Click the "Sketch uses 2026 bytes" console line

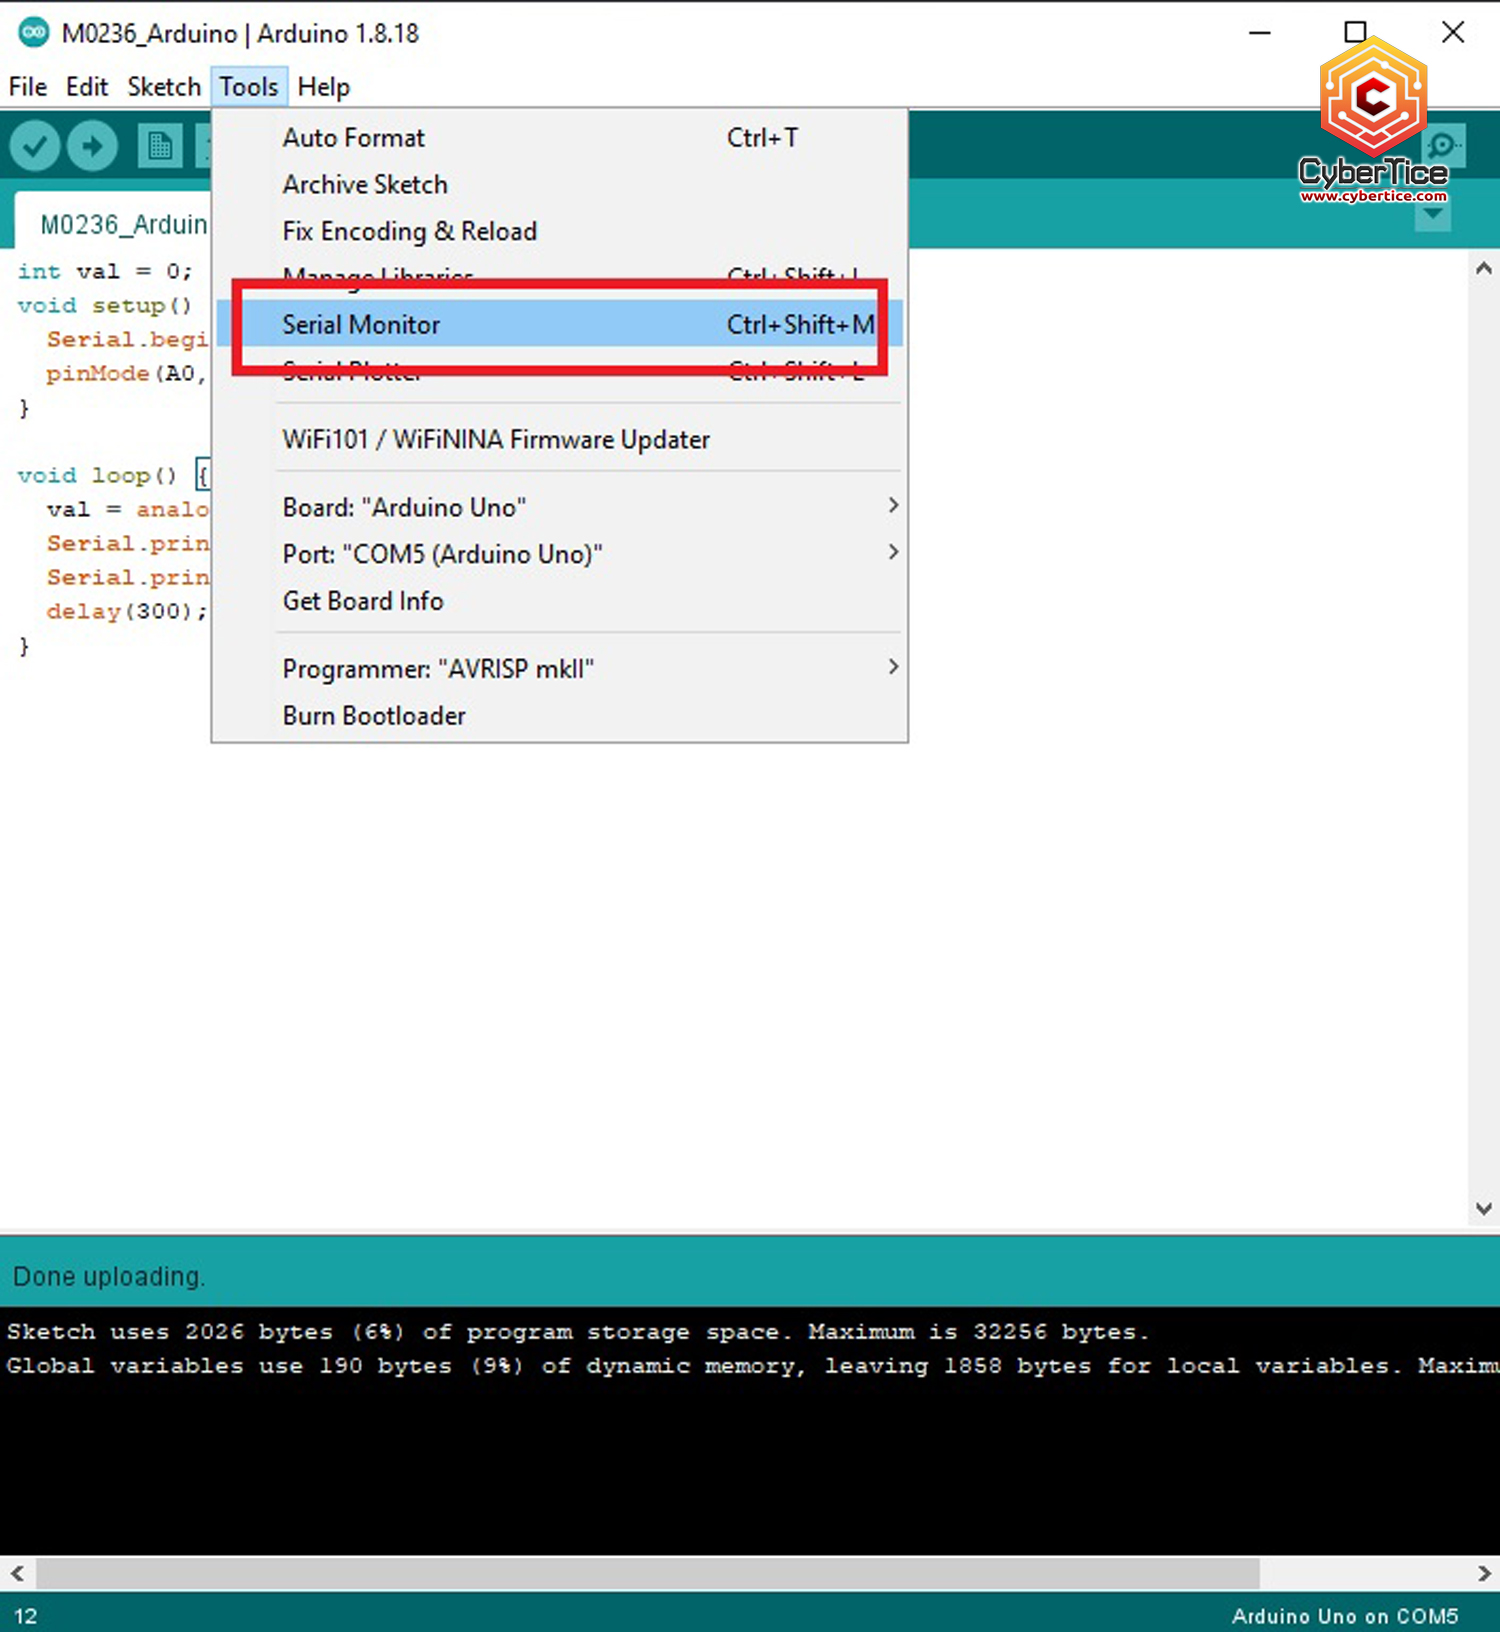(578, 1332)
